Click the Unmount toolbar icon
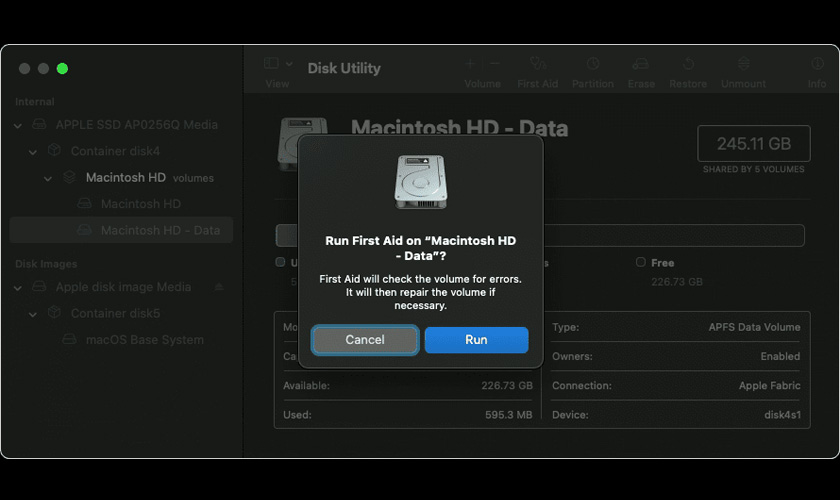840x500 pixels. 744,64
